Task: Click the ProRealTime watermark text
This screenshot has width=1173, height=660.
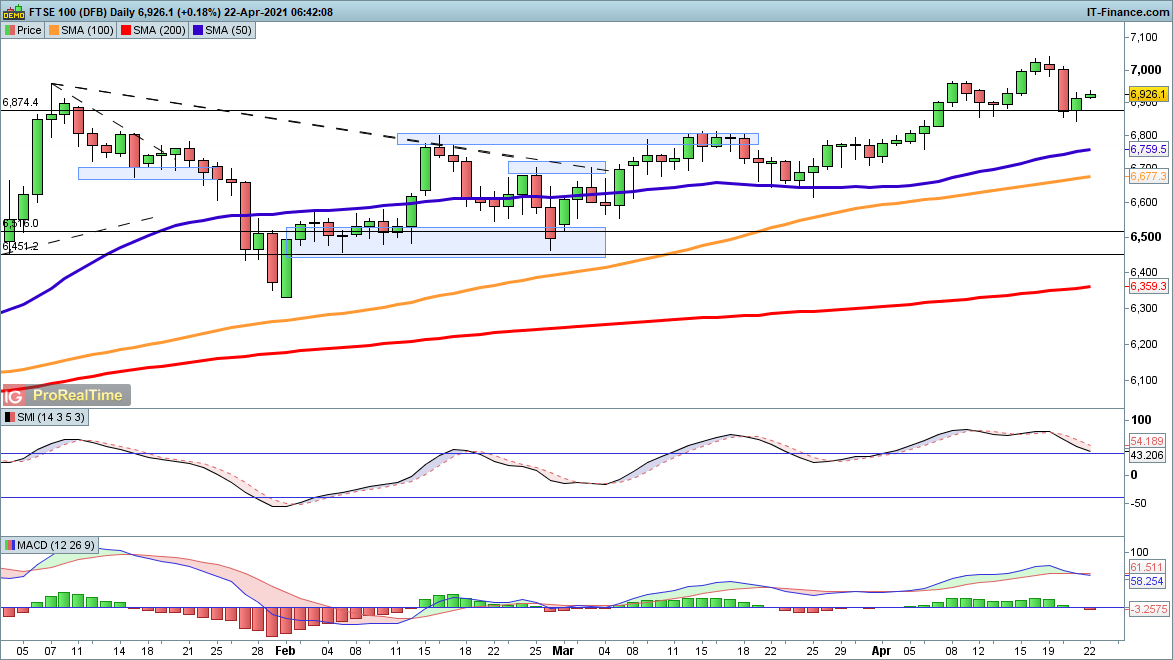Action: click(78, 395)
